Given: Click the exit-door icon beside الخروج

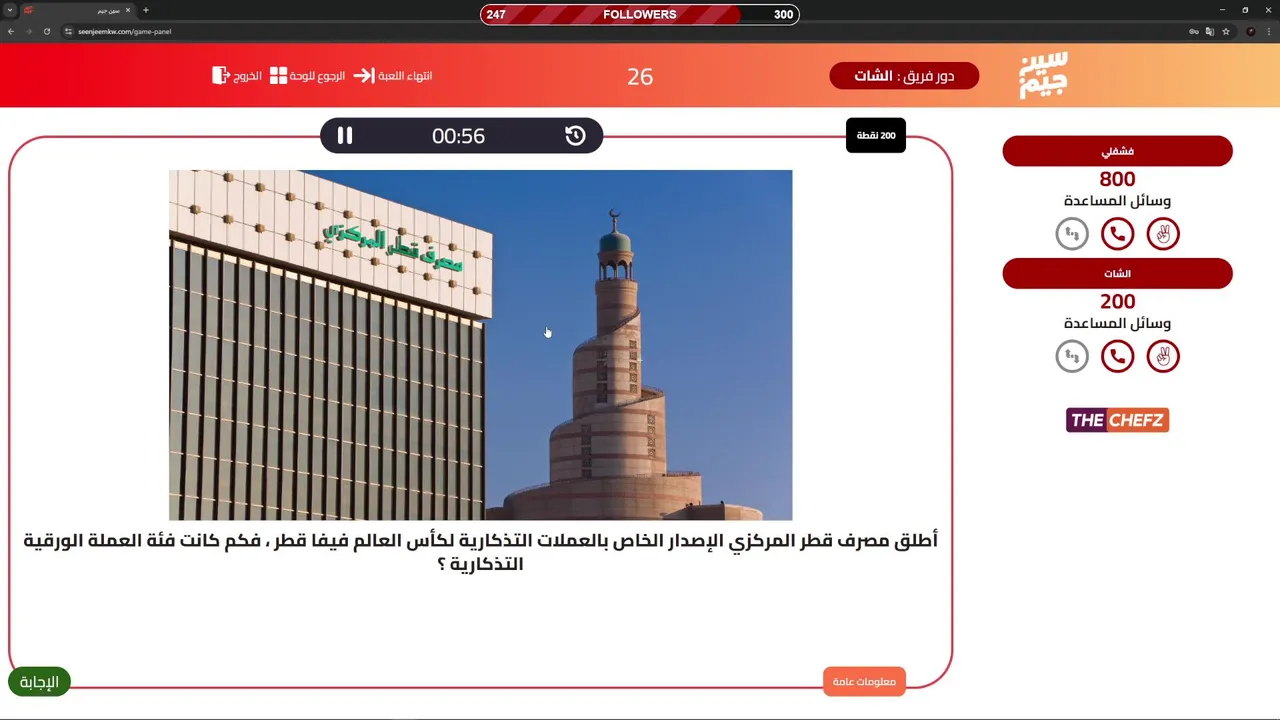Looking at the screenshot, I should pyautogui.click(x=221, y=76).
